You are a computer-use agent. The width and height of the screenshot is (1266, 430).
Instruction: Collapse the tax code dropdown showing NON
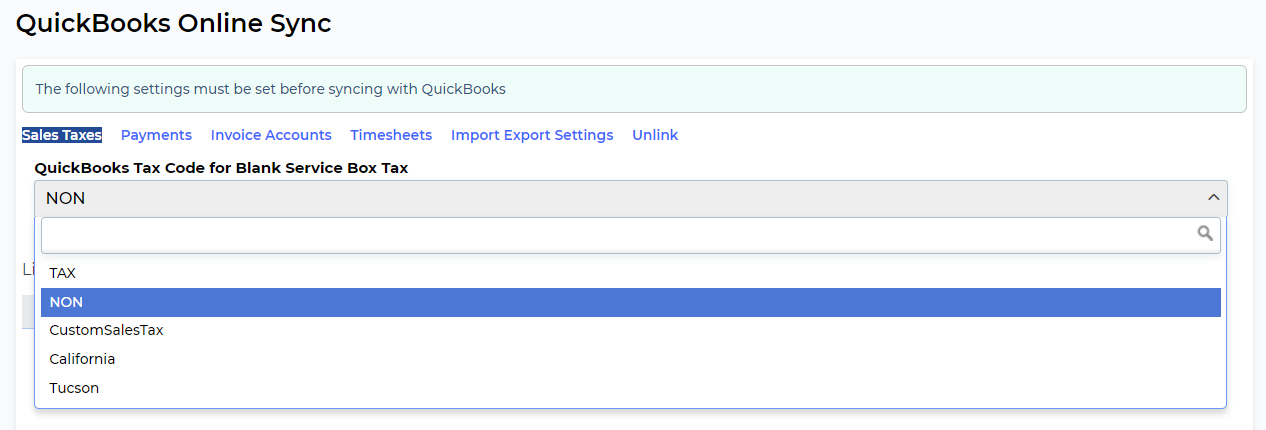point(631,198)
